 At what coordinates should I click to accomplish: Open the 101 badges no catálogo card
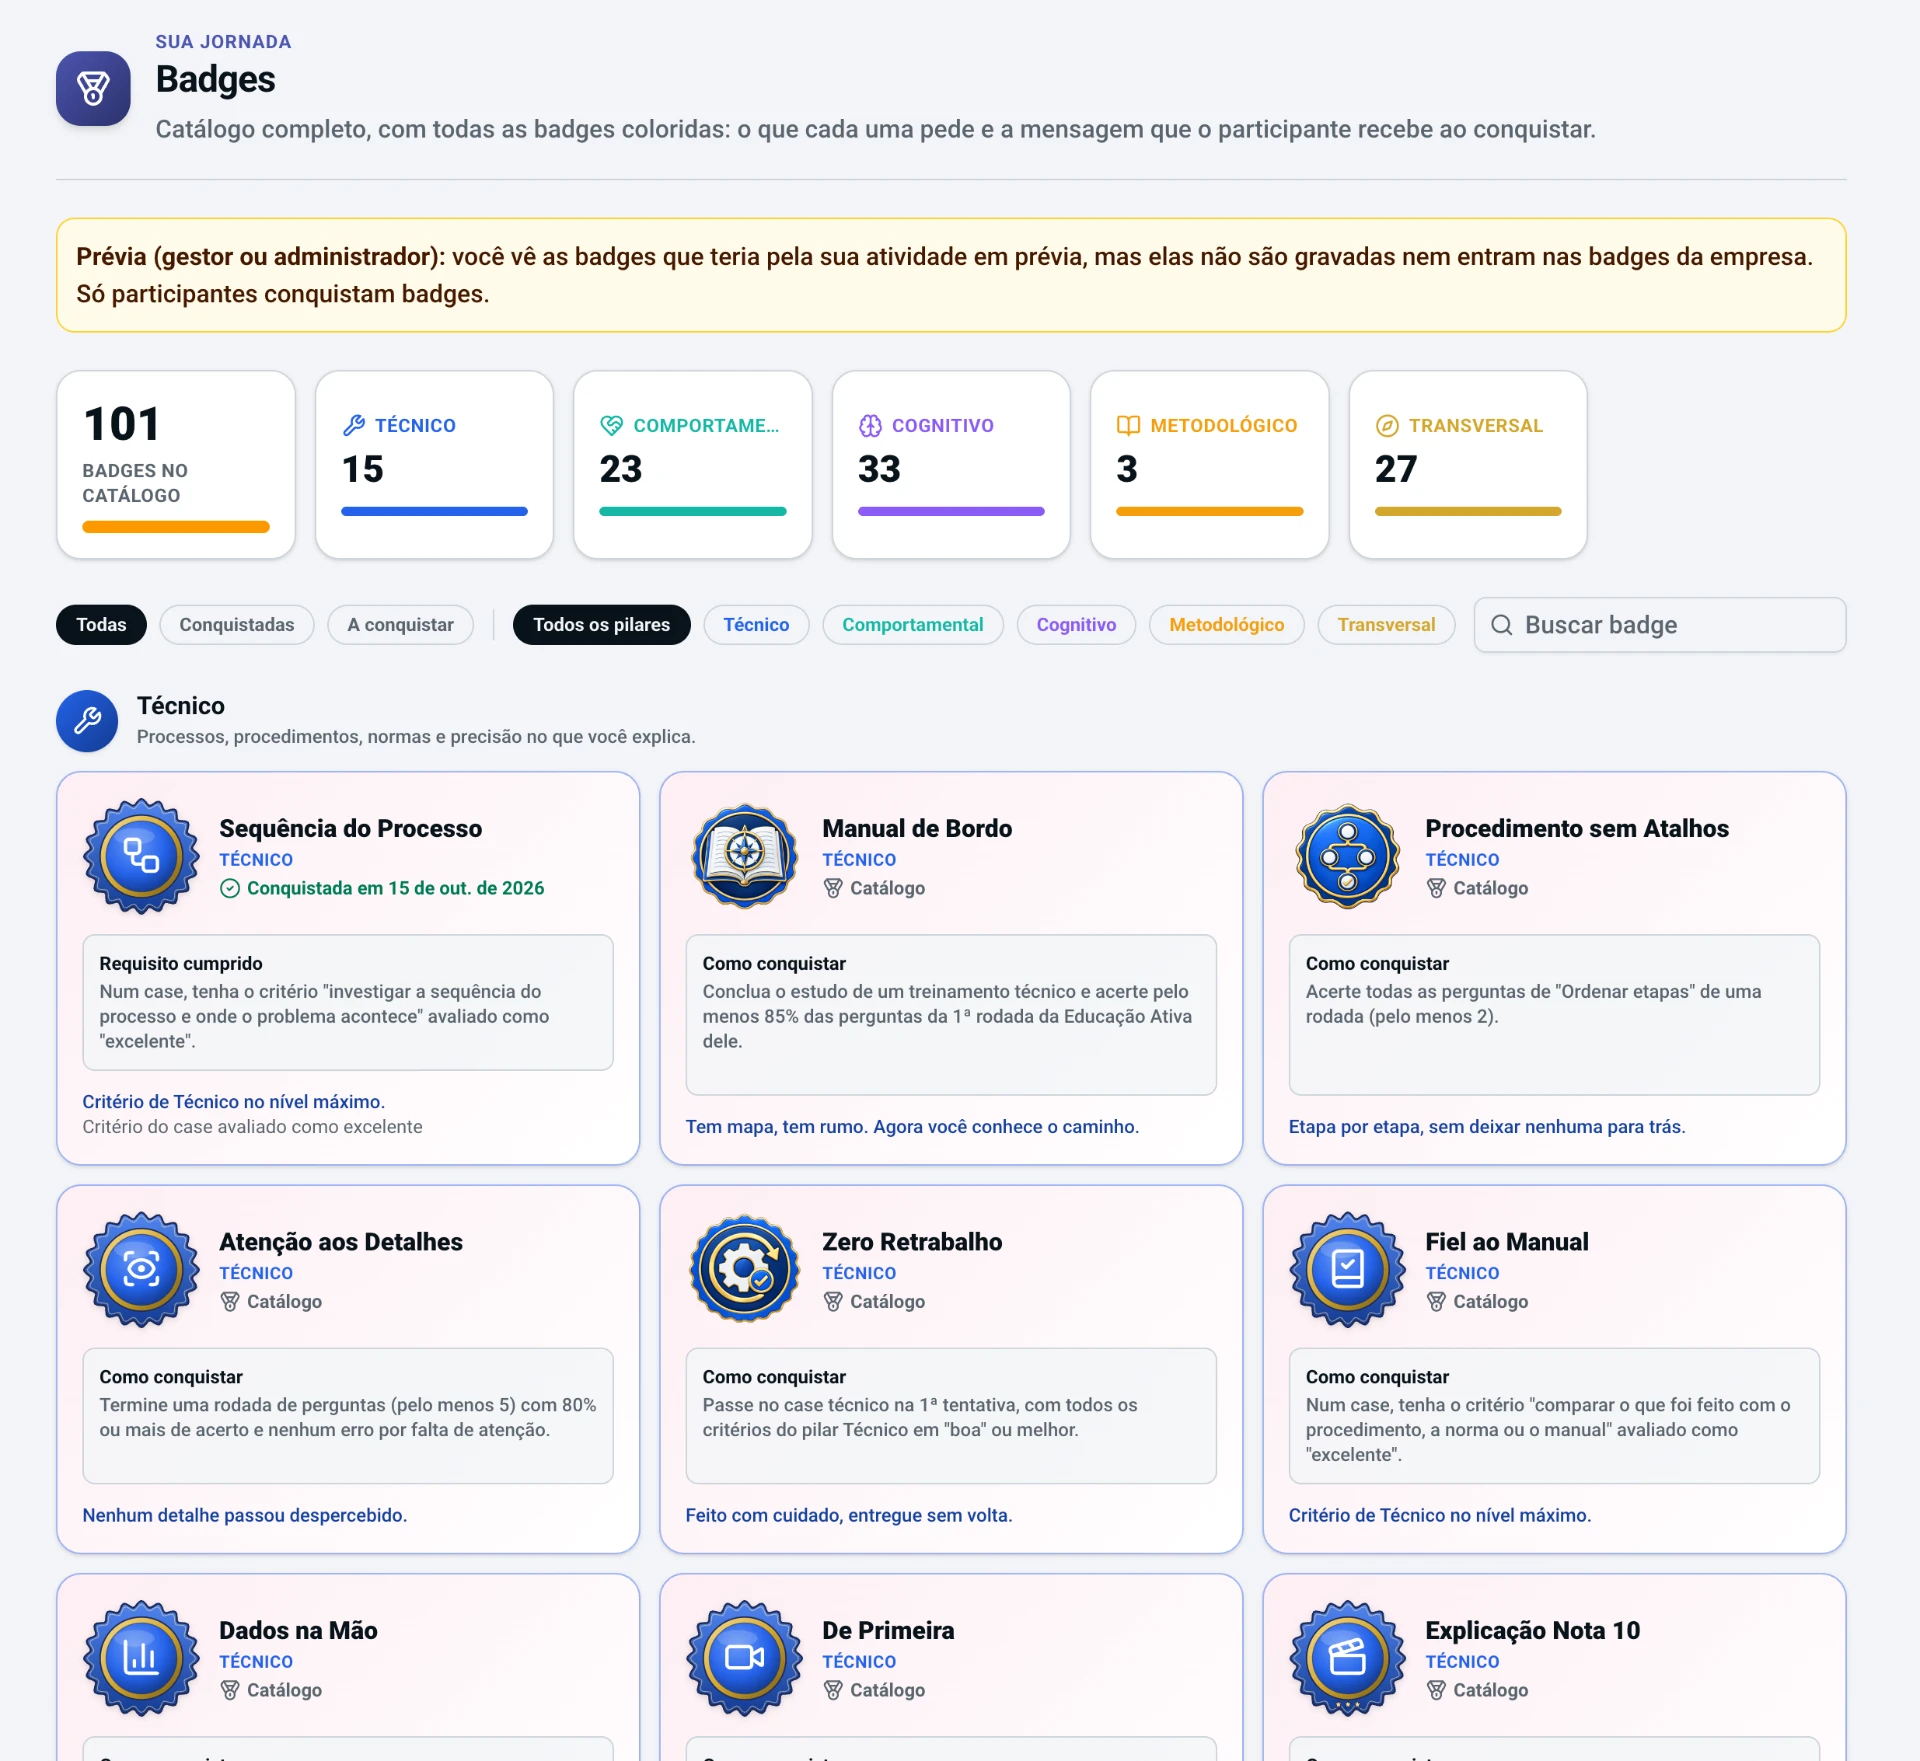(x=176, y=465)
